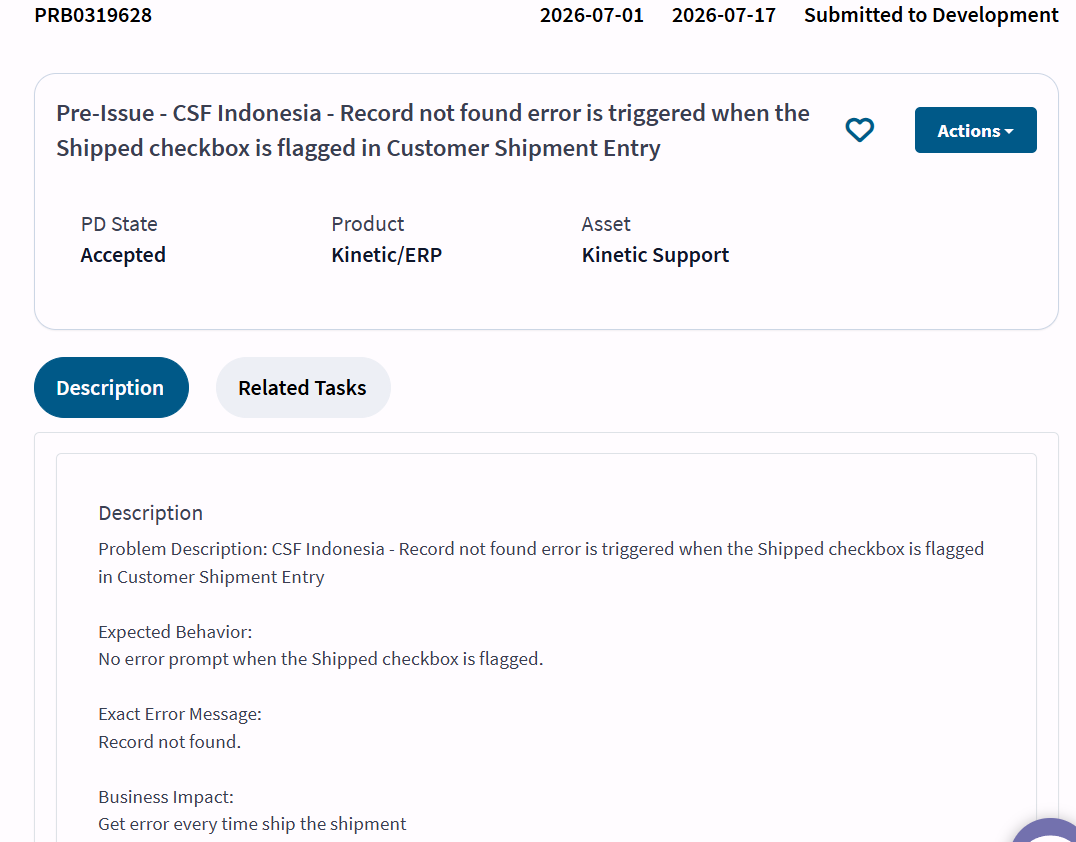Click the Submitted to Development status
This screenshot has width=1076, height=842.
[931, 15]
